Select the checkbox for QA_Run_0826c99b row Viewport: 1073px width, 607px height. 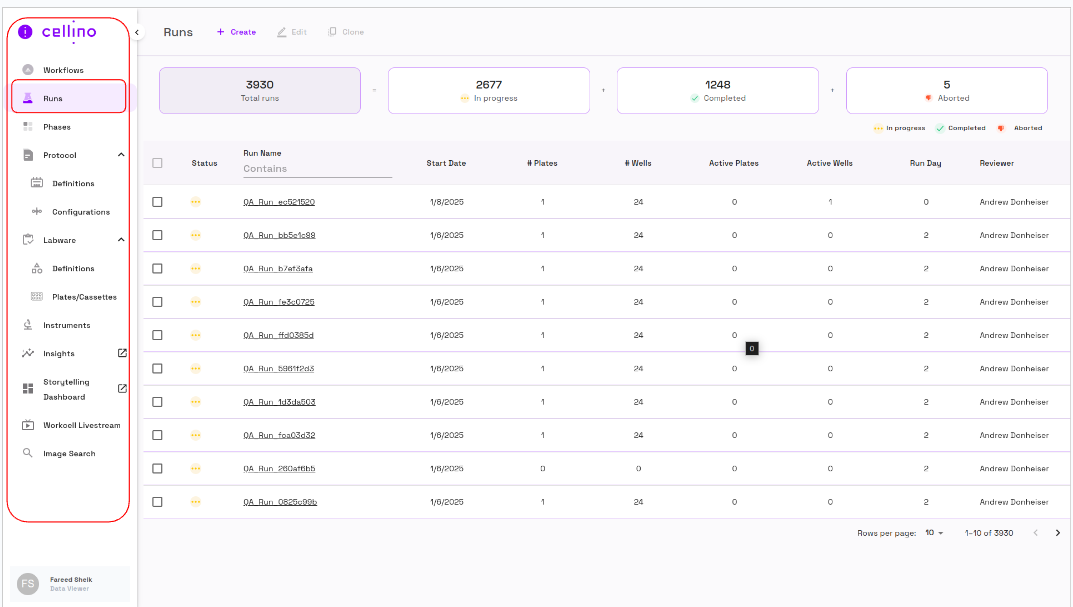click(x=157, y=502)
